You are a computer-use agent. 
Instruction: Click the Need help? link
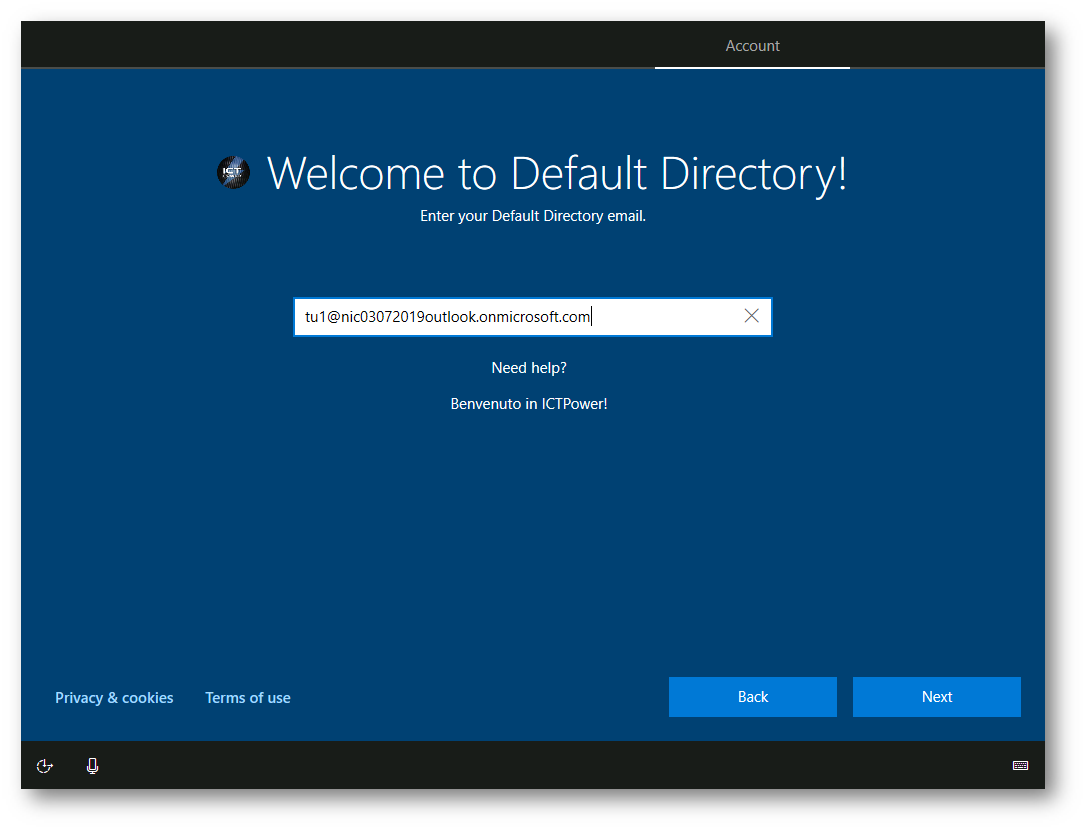click(529, 368)
